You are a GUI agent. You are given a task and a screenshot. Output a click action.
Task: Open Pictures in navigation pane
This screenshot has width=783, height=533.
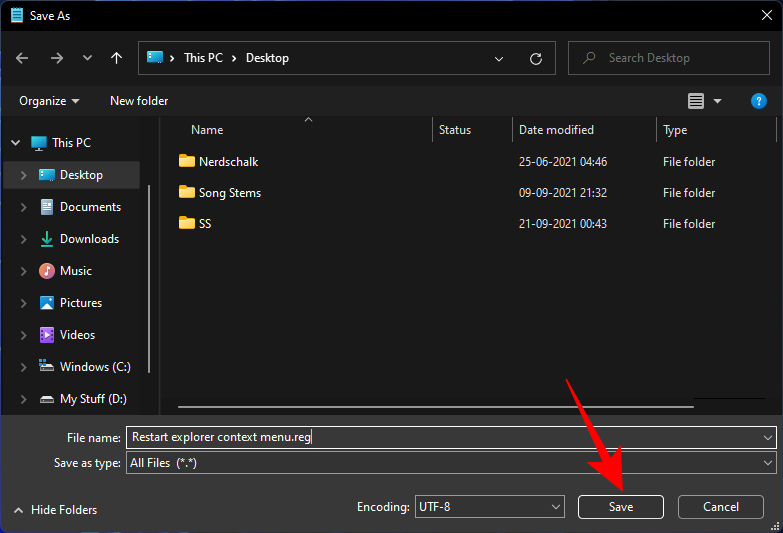(80, 303)
